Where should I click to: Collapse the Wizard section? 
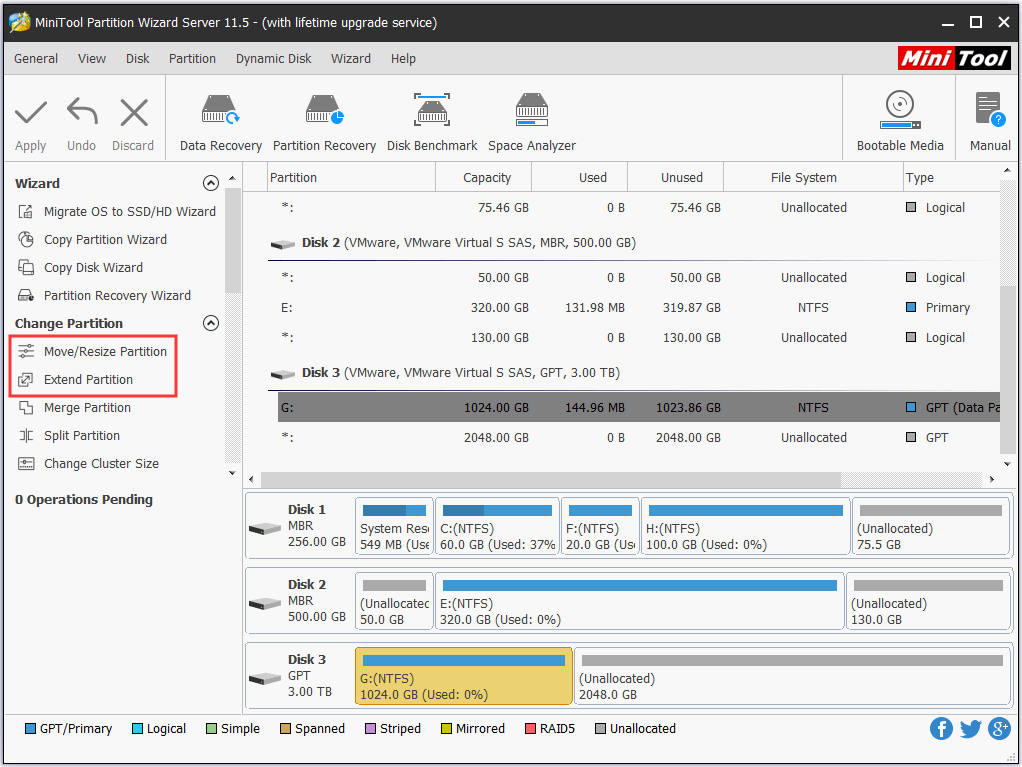coord(211,183)
